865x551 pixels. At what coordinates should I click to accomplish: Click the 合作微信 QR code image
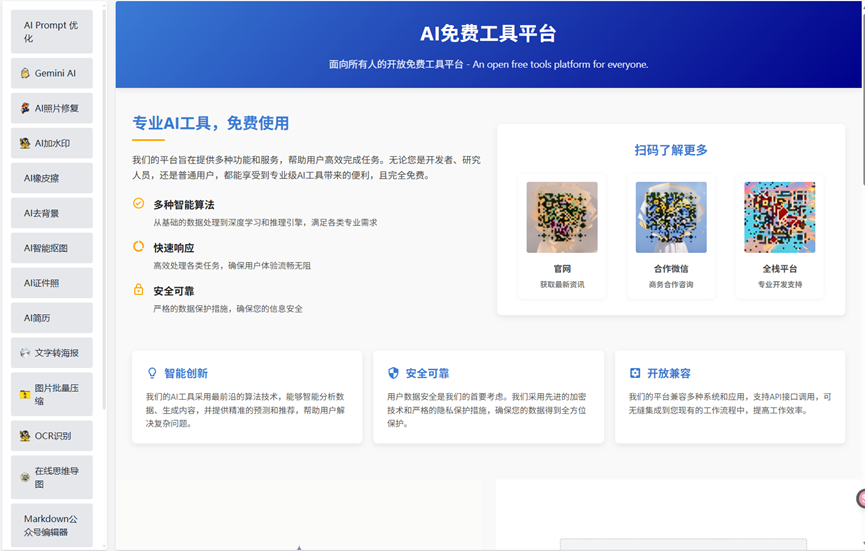pyautogui.click(x=671, y=217)
